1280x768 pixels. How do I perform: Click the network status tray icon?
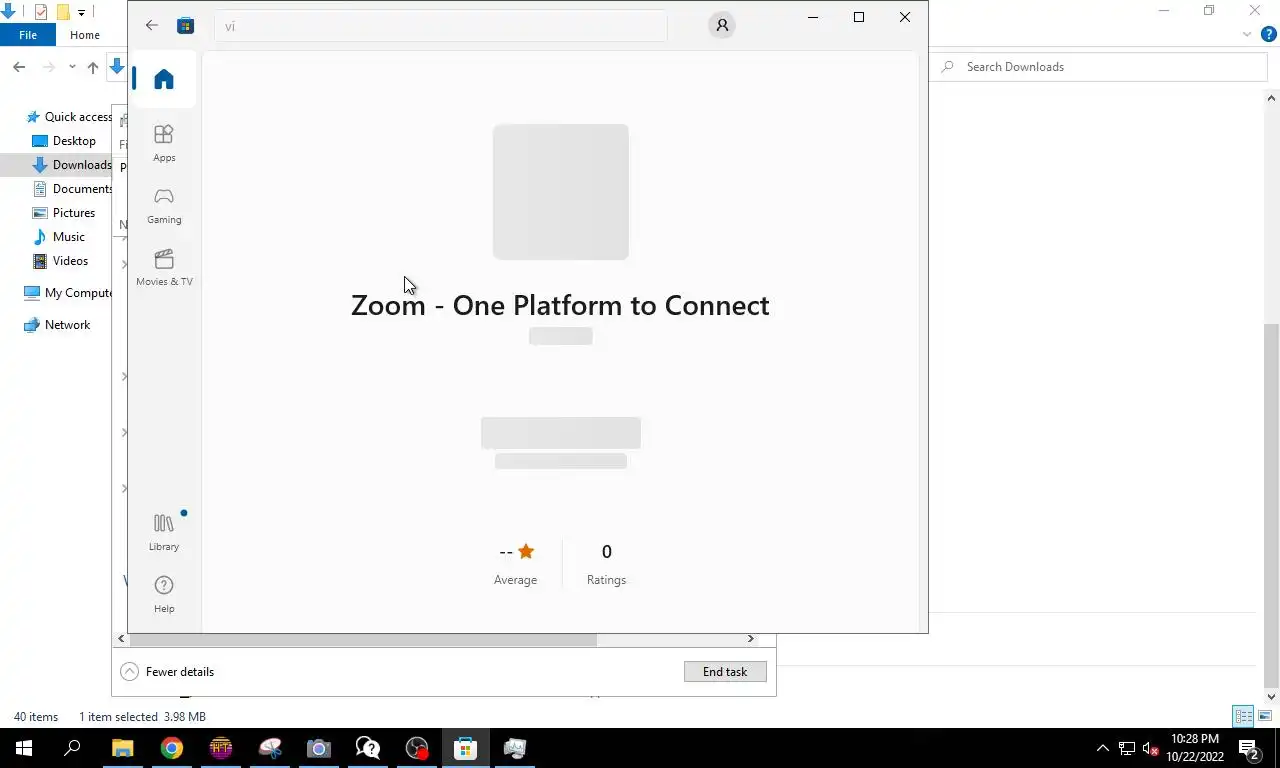click(x=1127, y=748)
